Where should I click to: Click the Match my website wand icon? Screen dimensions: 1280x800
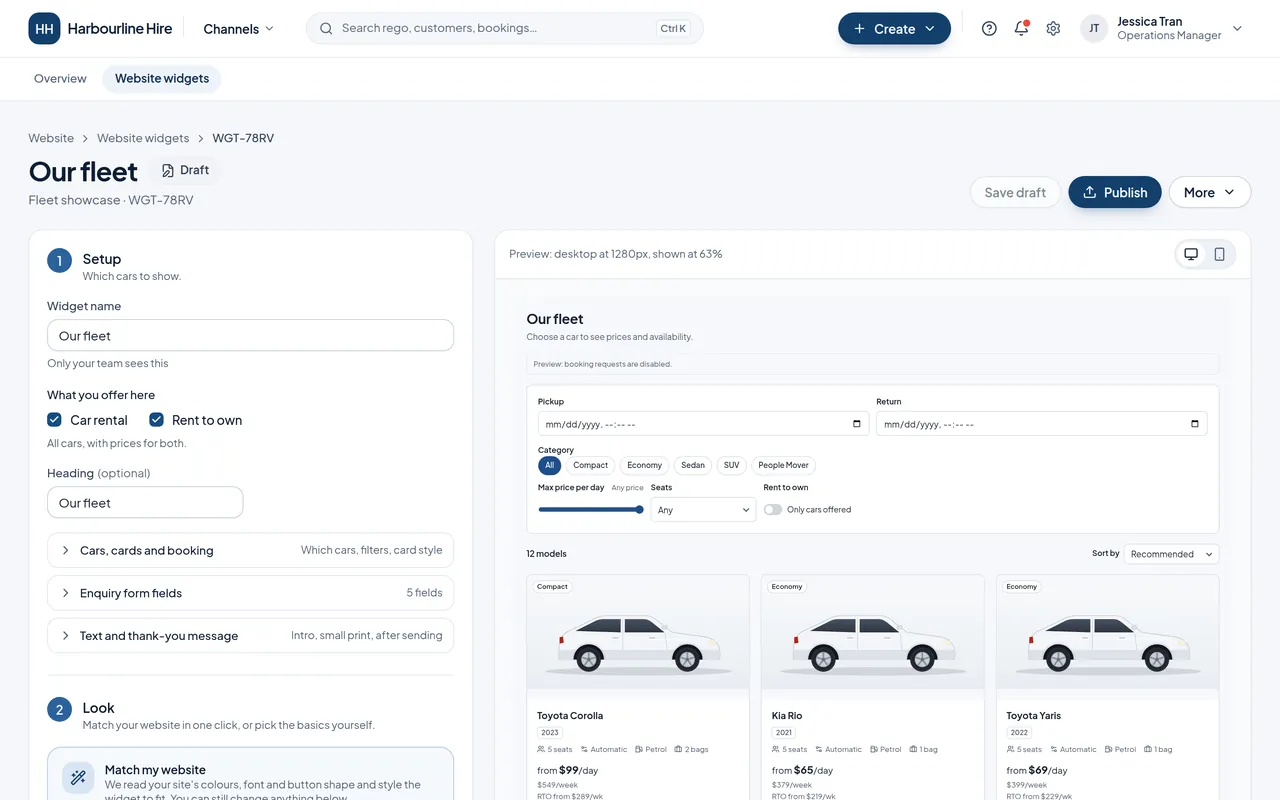[x=78, y=778]
